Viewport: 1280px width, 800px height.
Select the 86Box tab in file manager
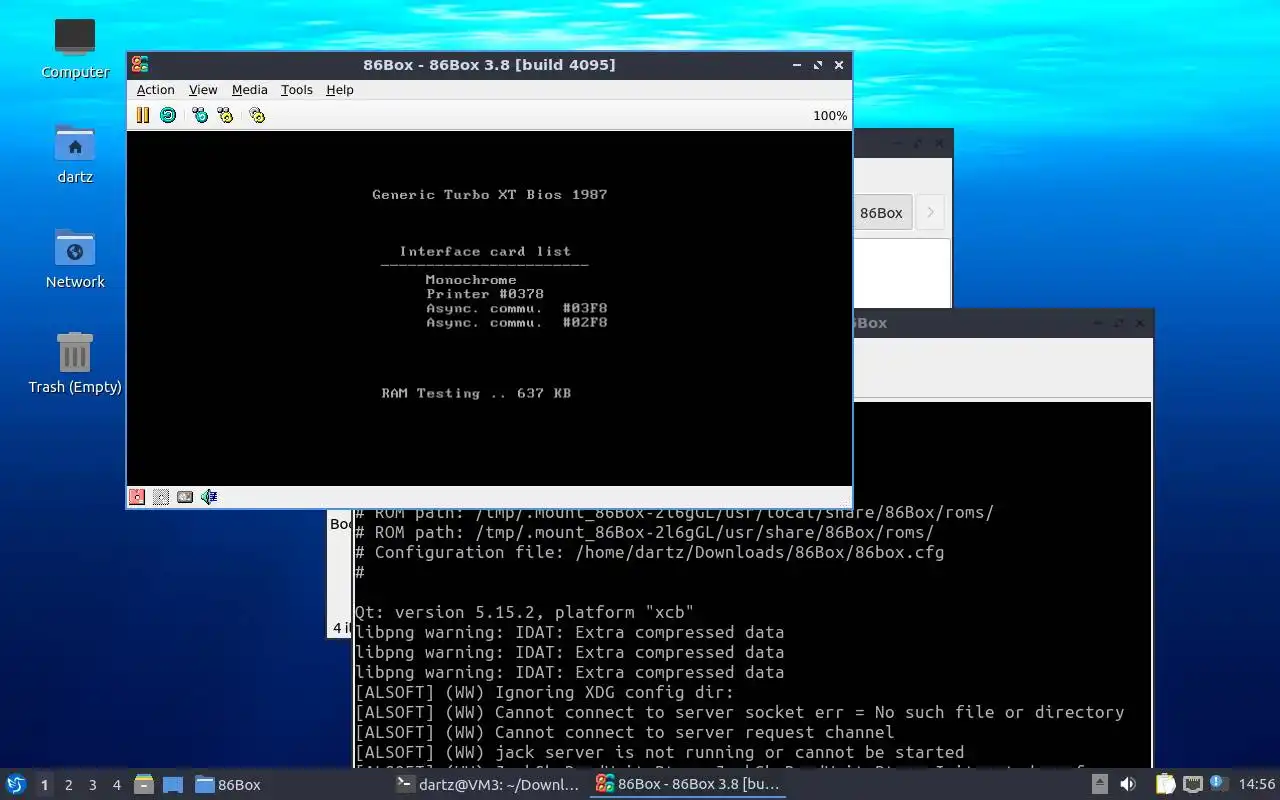point(881,213)
